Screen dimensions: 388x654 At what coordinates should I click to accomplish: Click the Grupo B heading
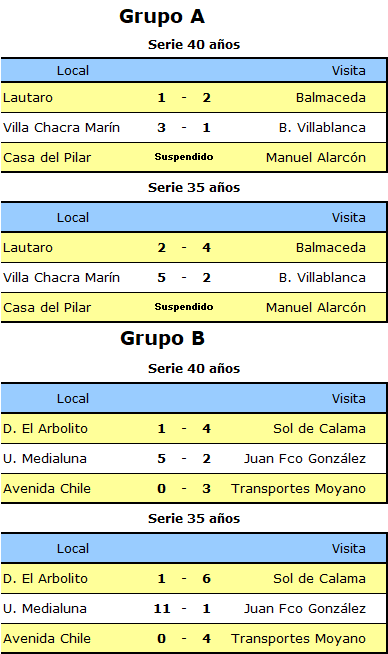point(162,338)
